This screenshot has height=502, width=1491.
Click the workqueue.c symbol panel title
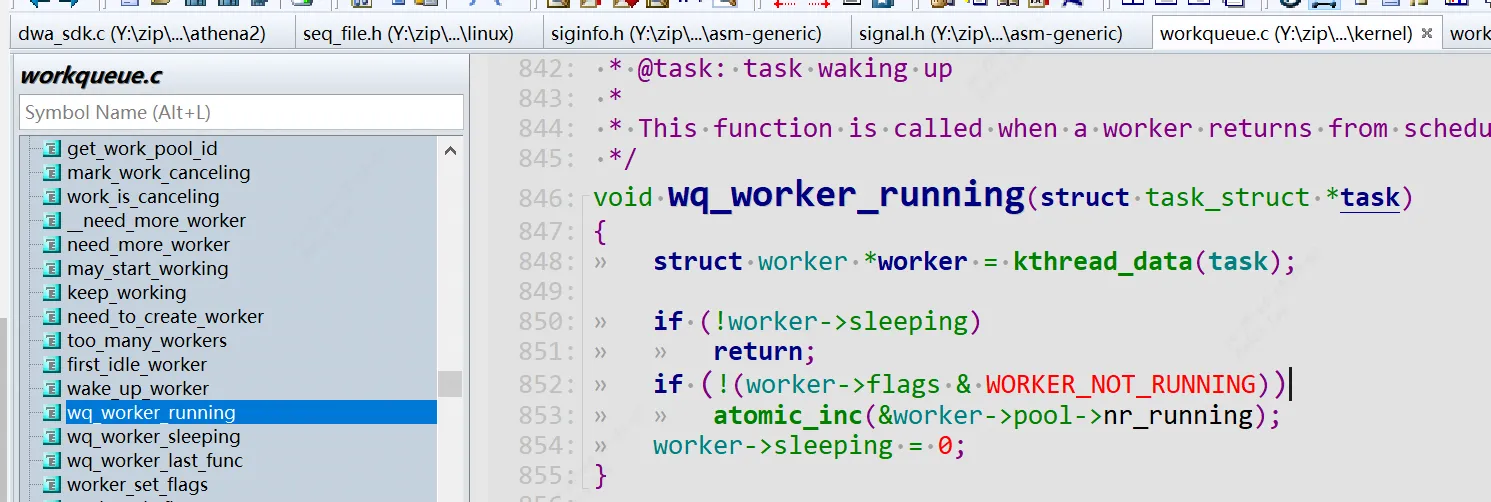(x=91, y=76)
